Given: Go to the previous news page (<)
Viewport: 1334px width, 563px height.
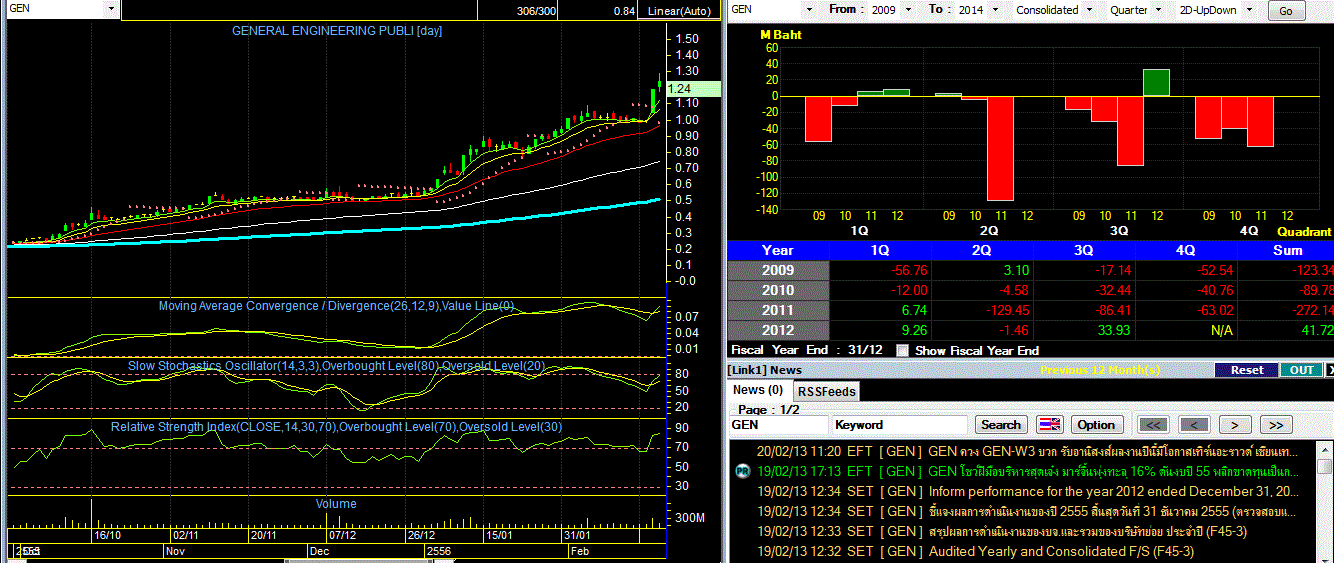Looking at the screenshot, I should coord(1195,425).
